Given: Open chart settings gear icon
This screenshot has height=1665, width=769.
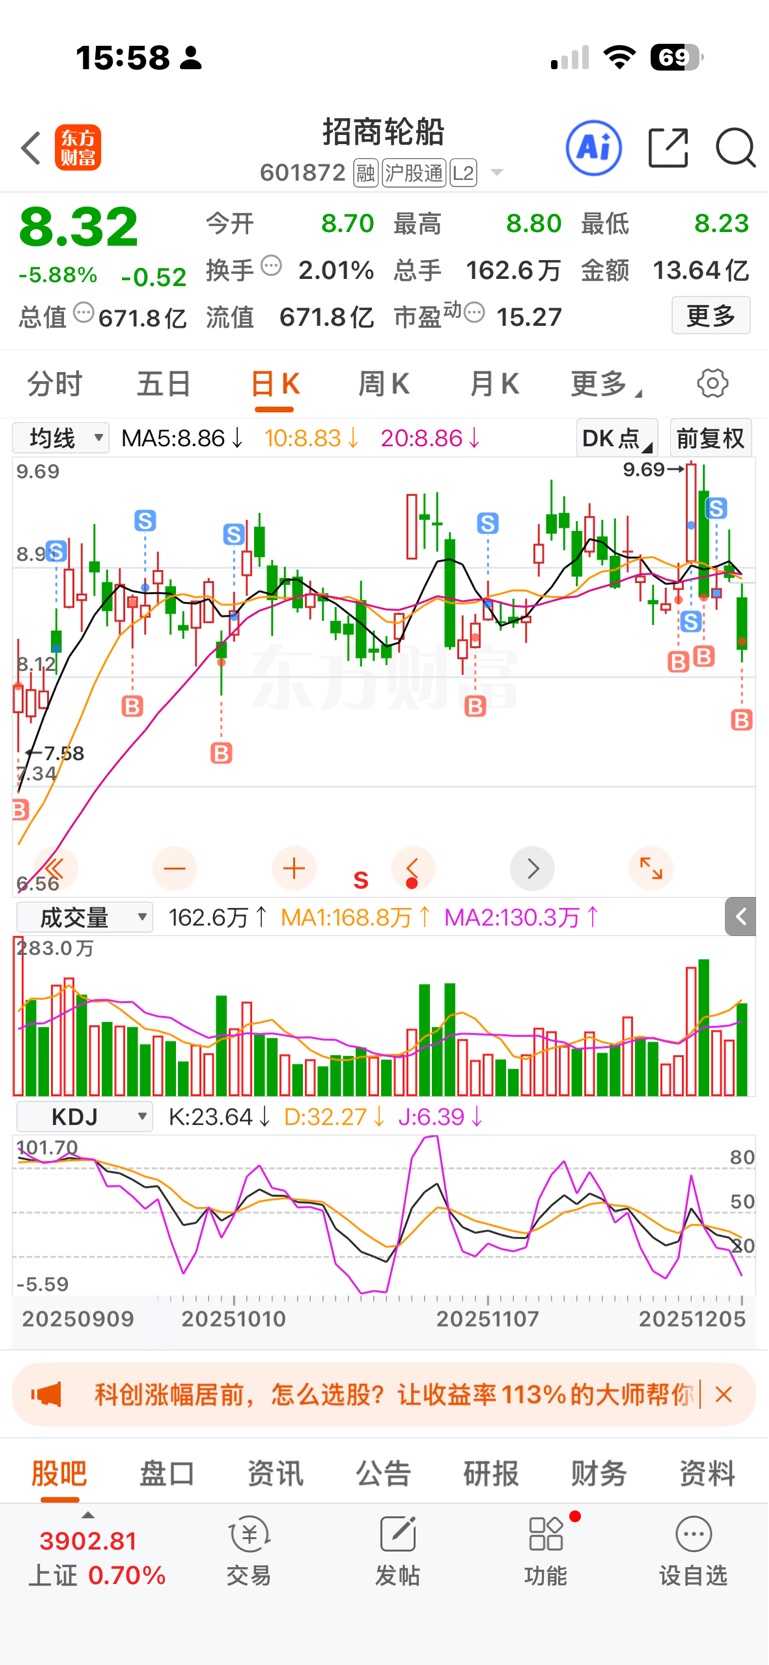Looking at the screenshot, I should 712,383.
